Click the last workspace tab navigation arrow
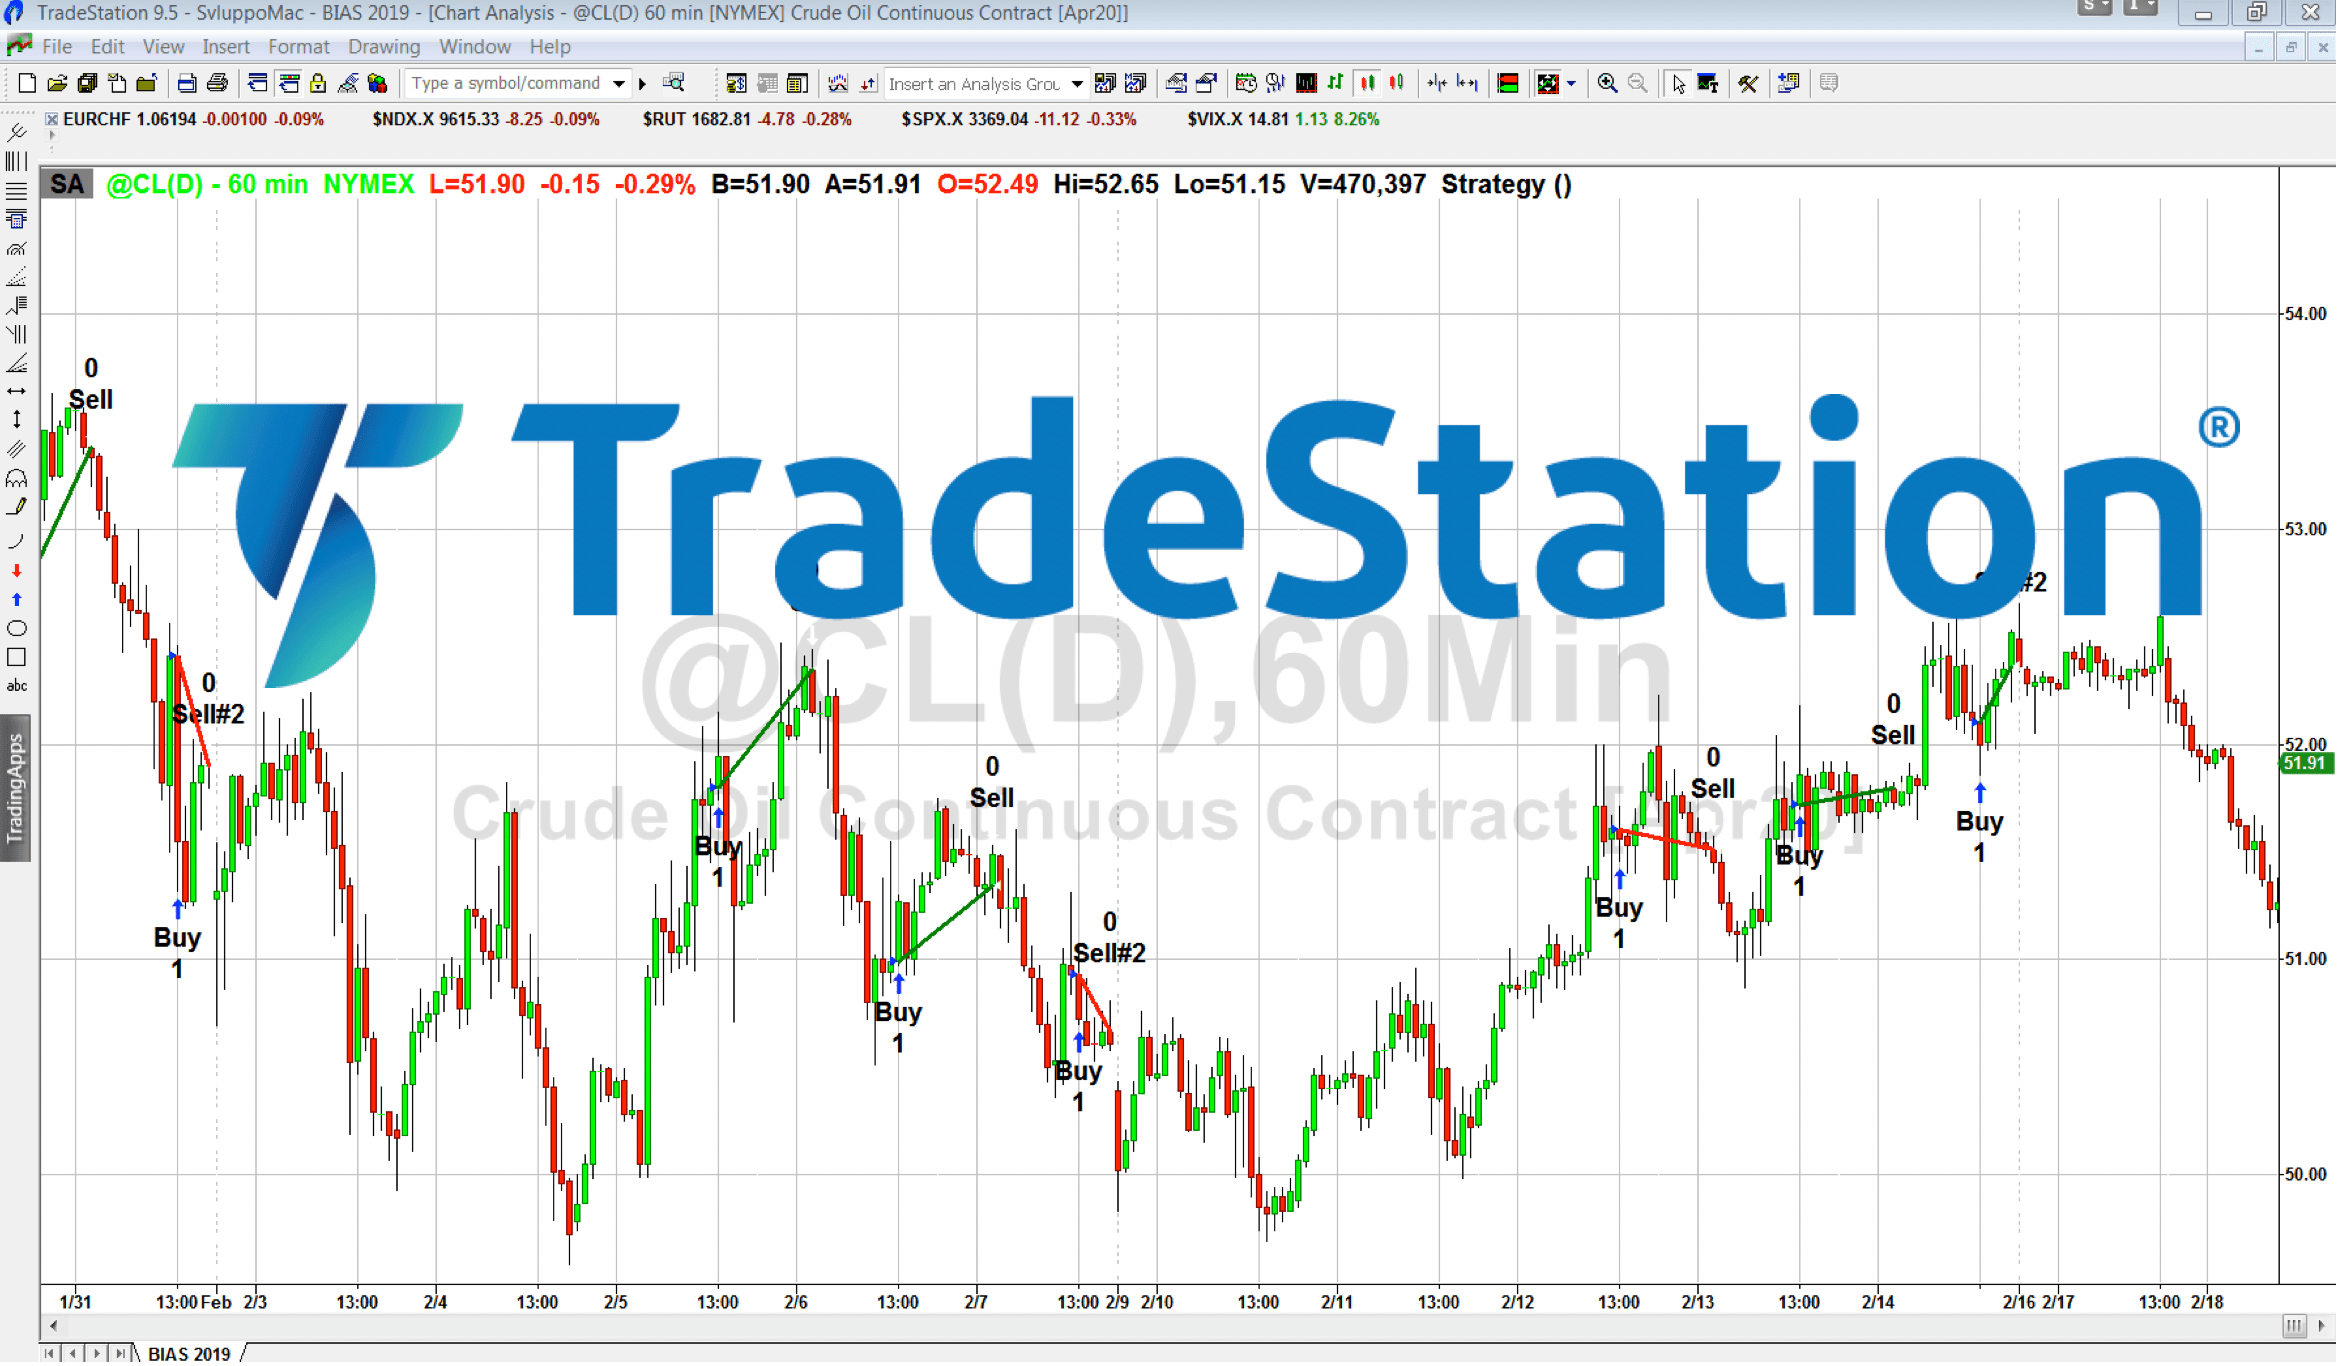Screen dimensions: 2338x1366 pyautogui.click(x=121, y=1355)
